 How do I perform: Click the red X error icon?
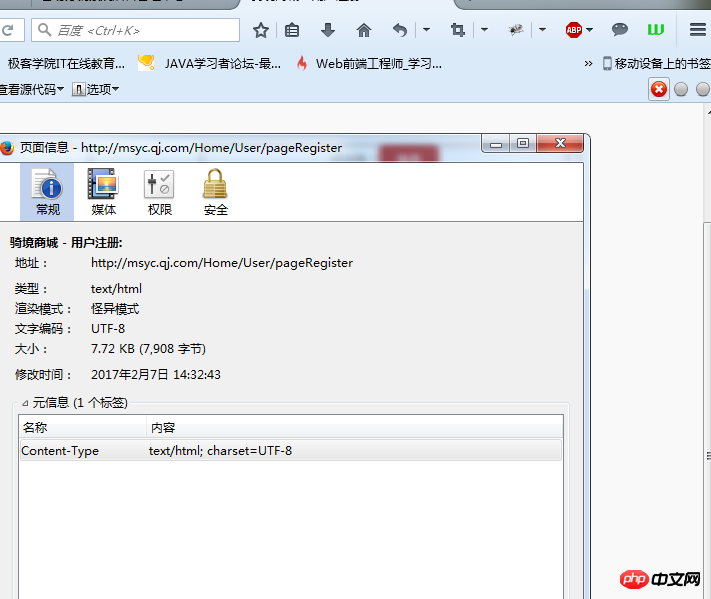click(659, 89)
